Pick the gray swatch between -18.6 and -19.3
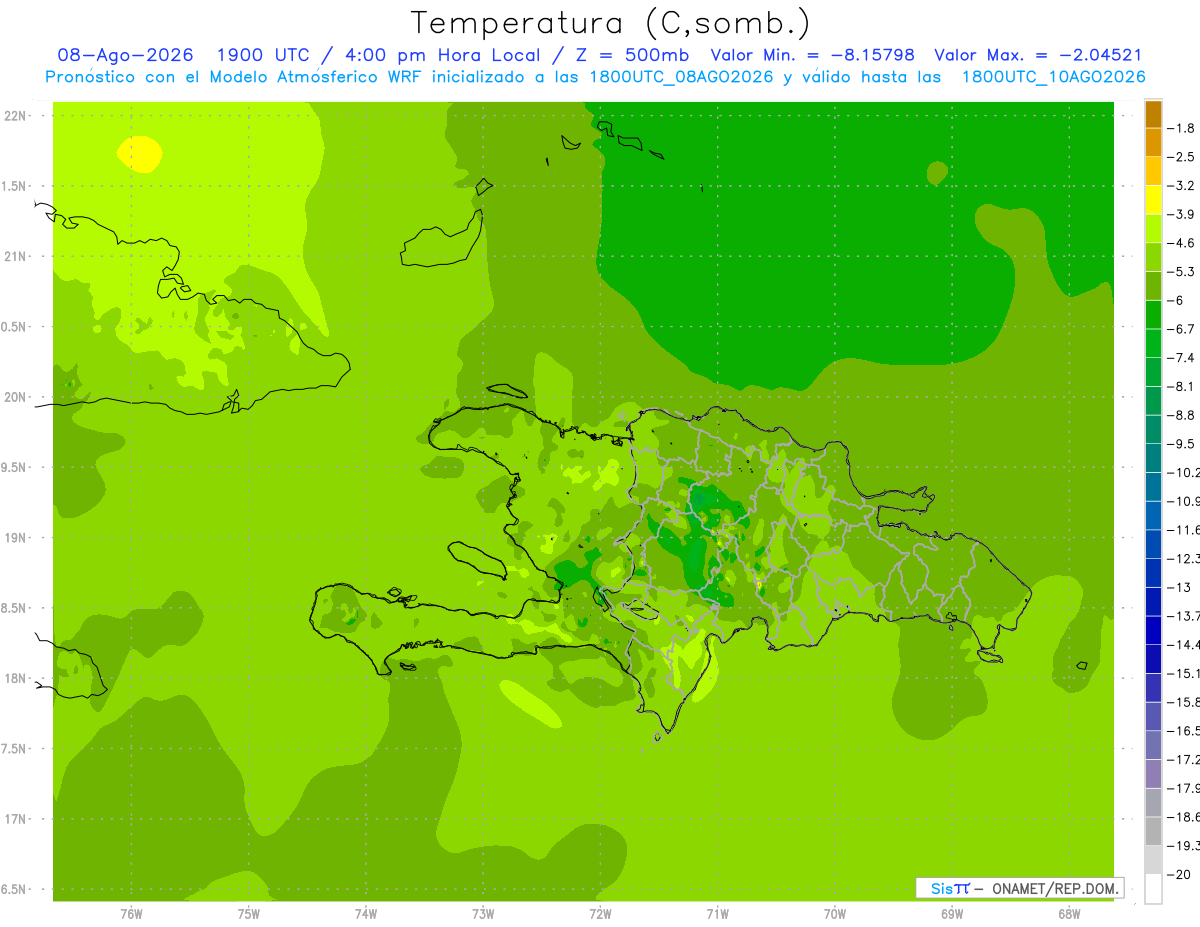This screenshot has width=1200, height=927. [1154, 831]
